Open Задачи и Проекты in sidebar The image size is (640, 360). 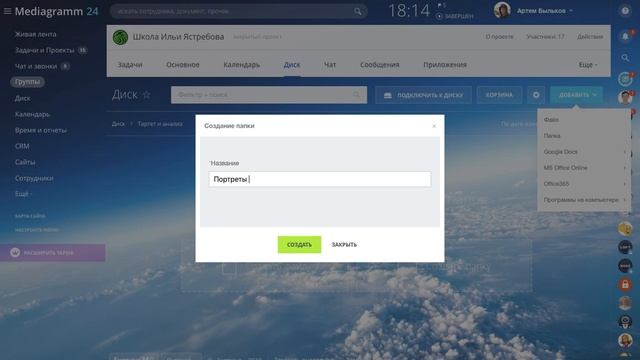pyautogui.click(x=44, y=50)
